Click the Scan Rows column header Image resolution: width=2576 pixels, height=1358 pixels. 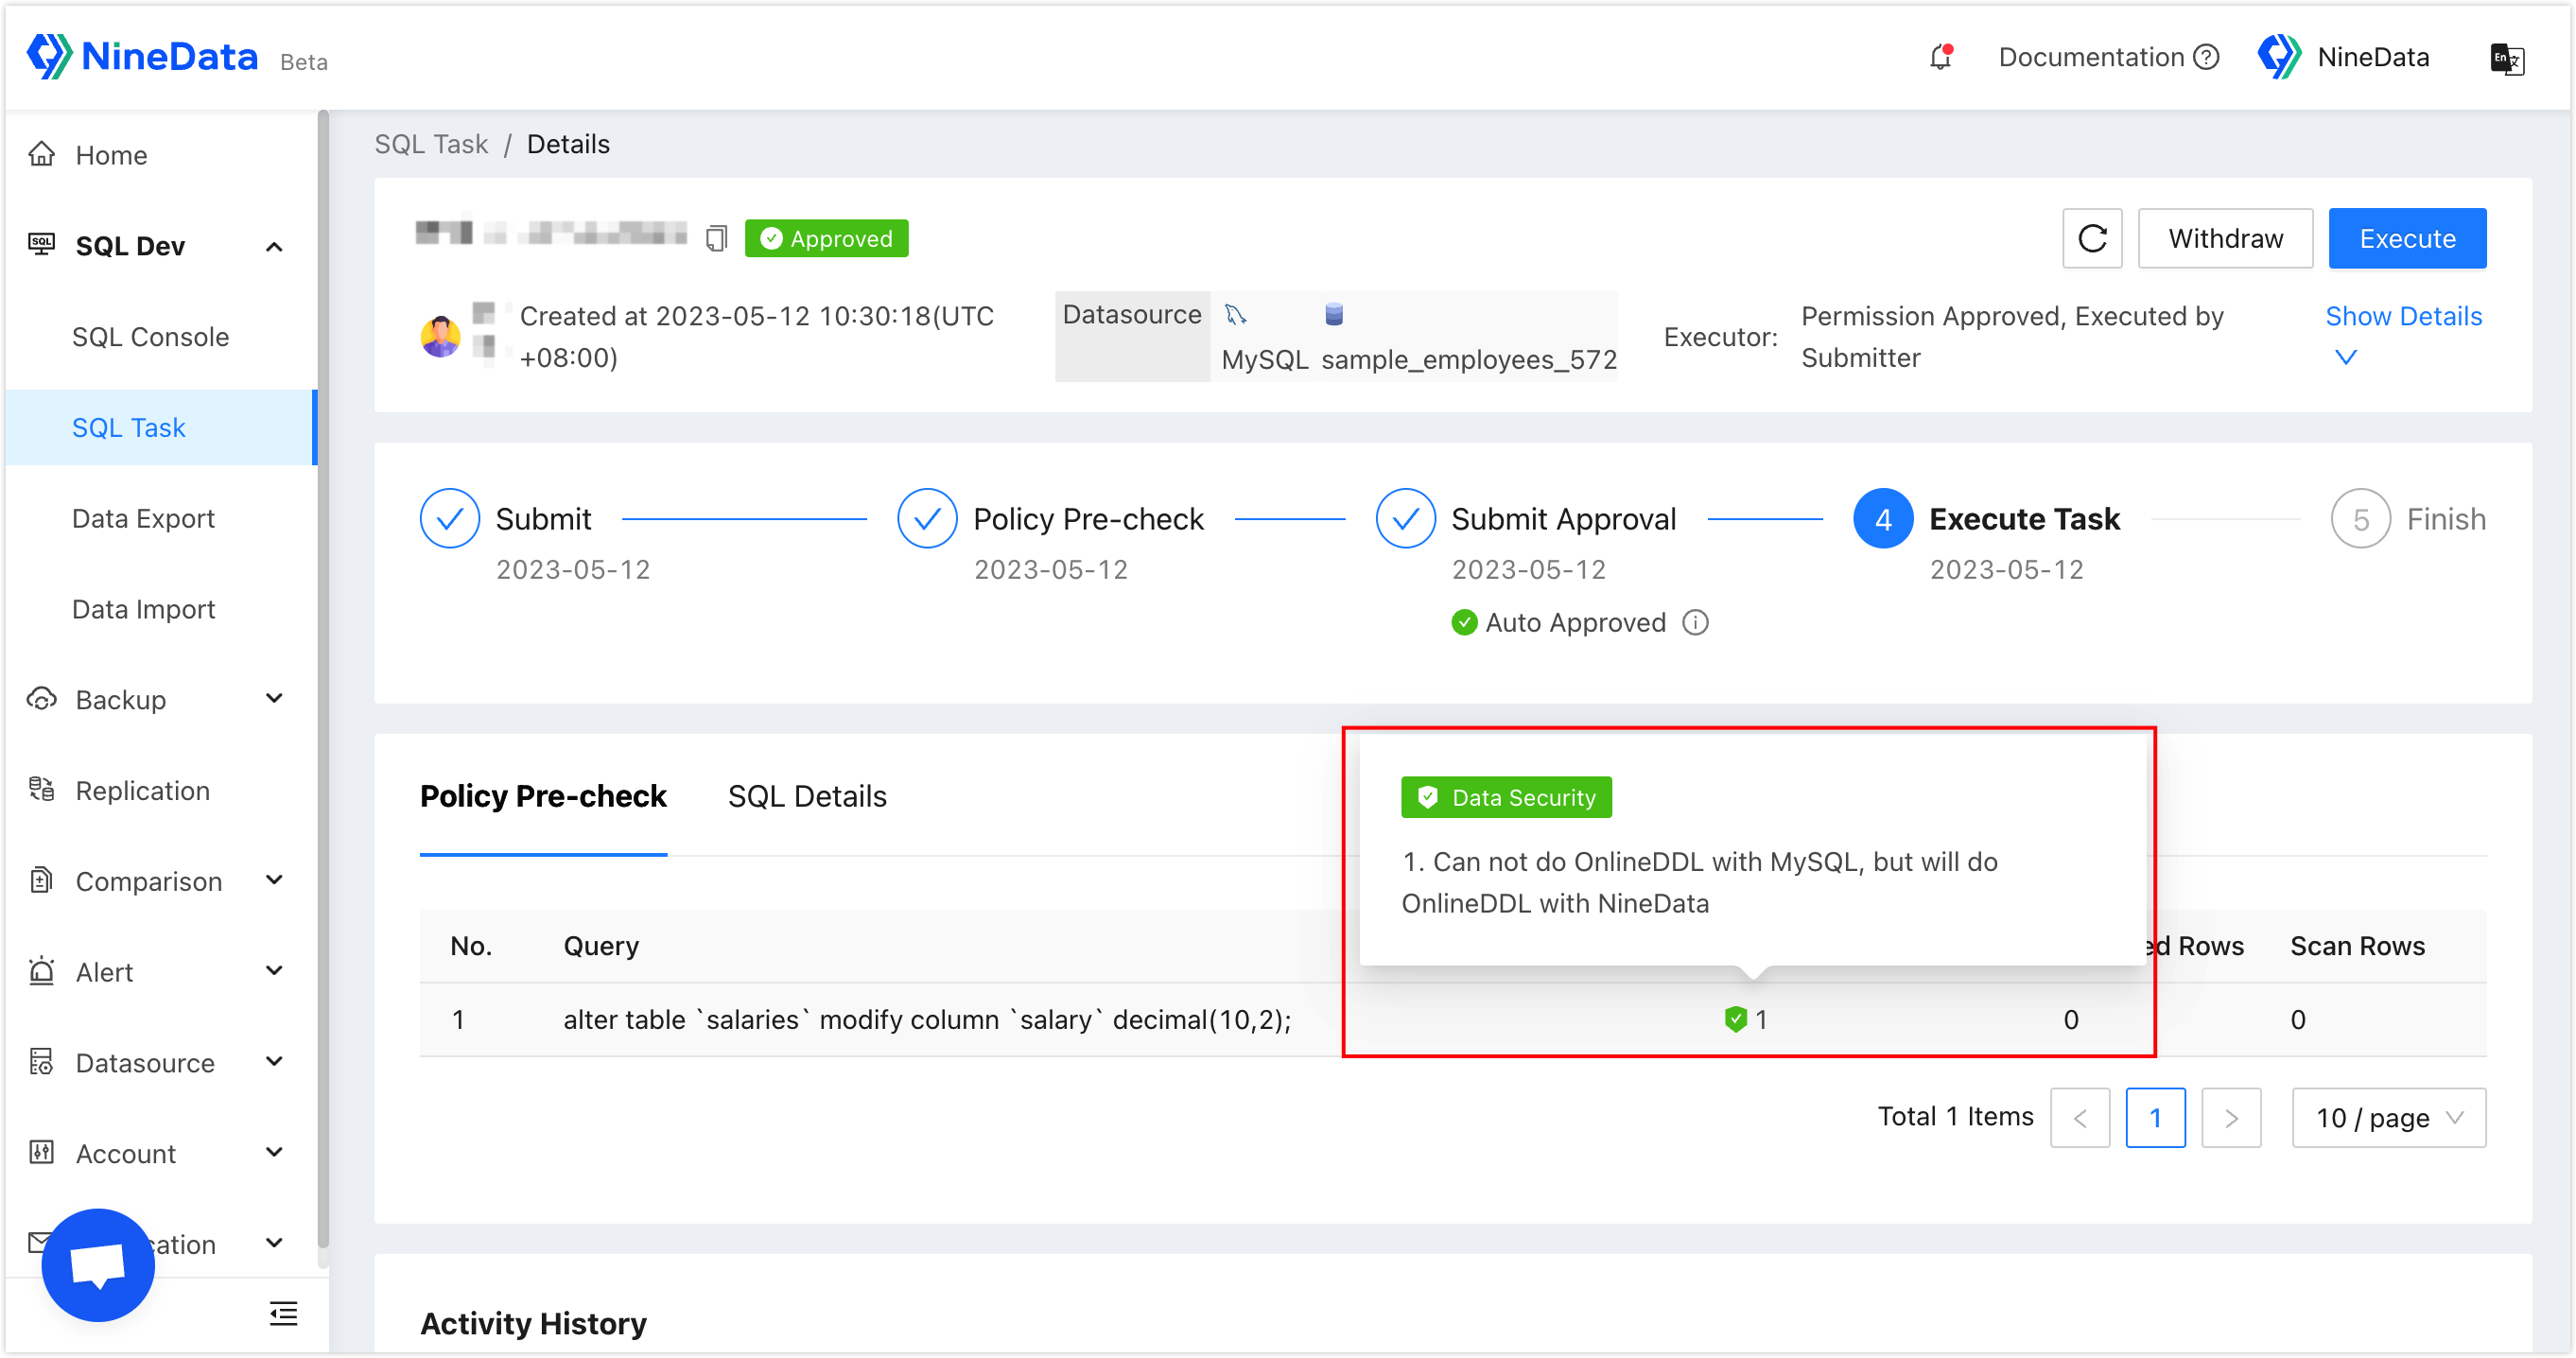(x=2357, y=945)
